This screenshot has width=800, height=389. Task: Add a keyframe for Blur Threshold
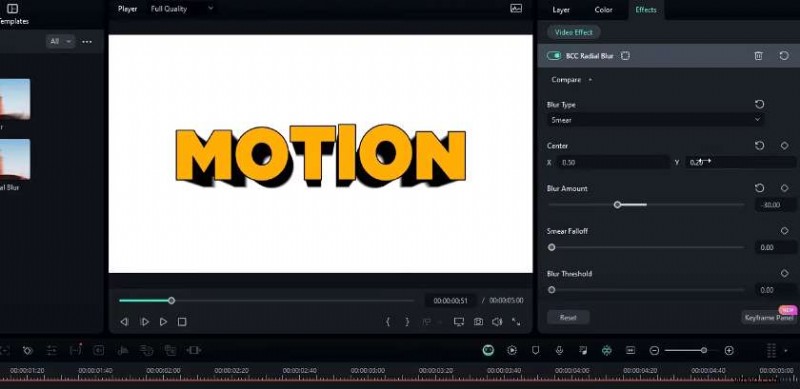tap(785, 273)
